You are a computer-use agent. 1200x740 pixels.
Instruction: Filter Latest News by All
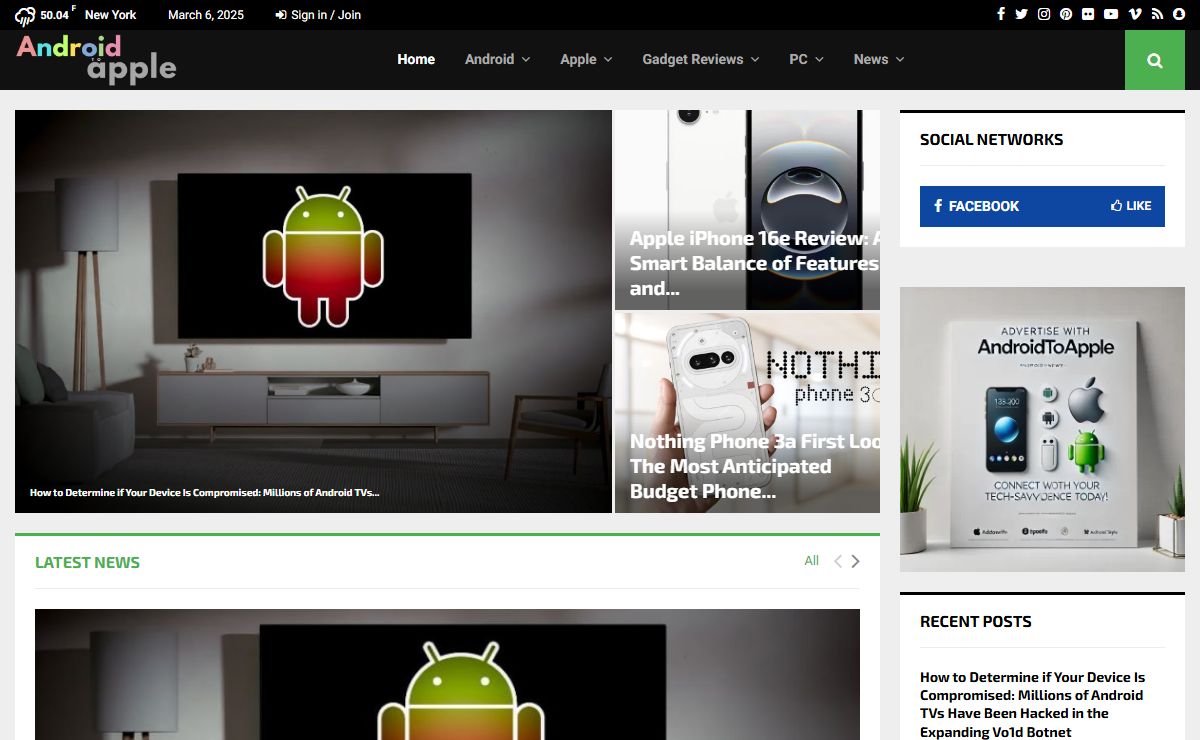pyautogui.click(x=812, y=561)
